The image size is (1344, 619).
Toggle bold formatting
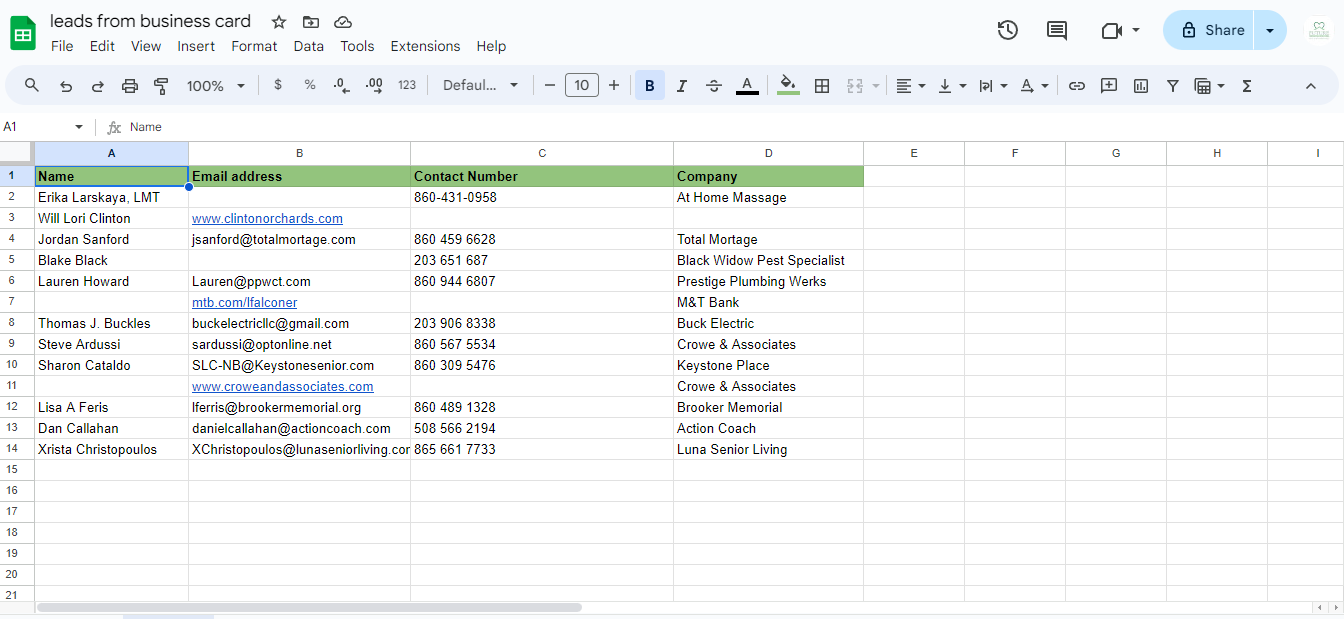click(650, 85)
